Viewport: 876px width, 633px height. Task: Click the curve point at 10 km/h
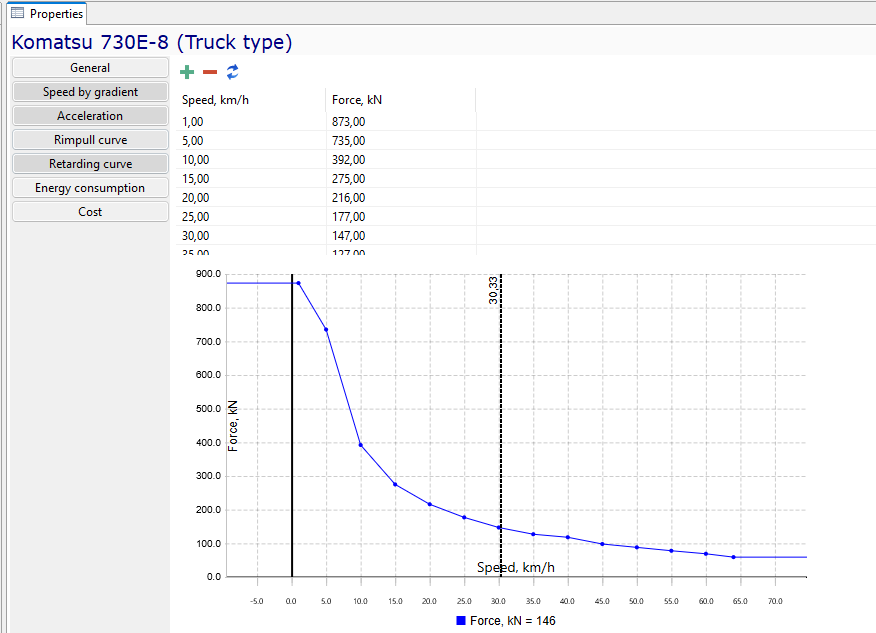[x=361, y=445]
